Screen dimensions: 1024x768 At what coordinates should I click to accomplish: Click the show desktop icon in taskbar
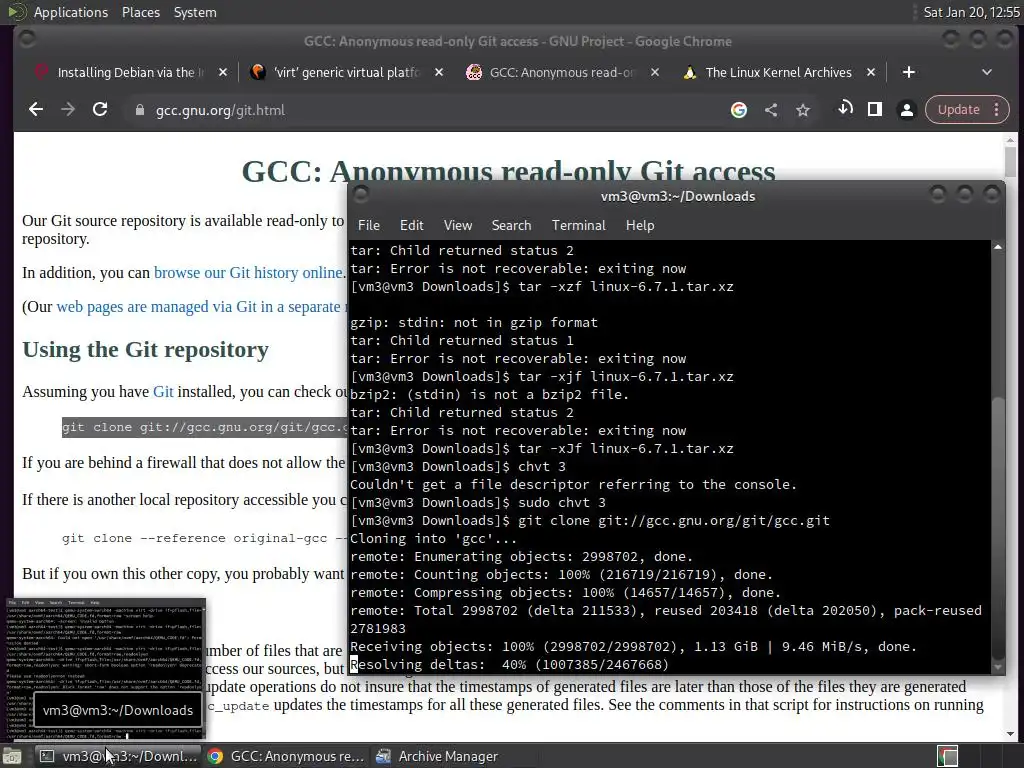point(12,756)
